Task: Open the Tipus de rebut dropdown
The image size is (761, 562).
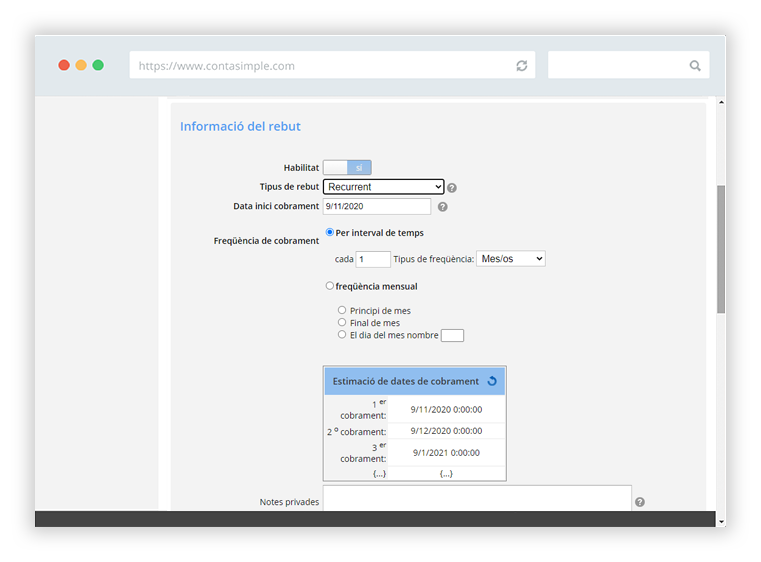Action: [x=383, y=187]
